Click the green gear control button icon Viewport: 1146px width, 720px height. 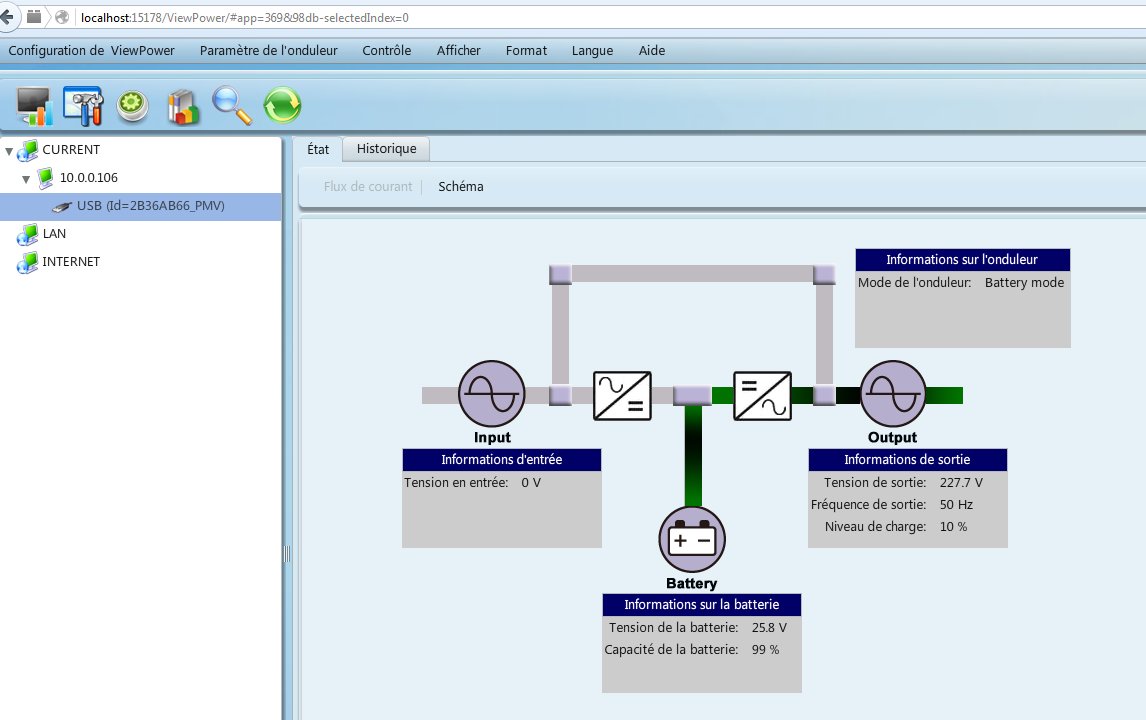[133, 105]
